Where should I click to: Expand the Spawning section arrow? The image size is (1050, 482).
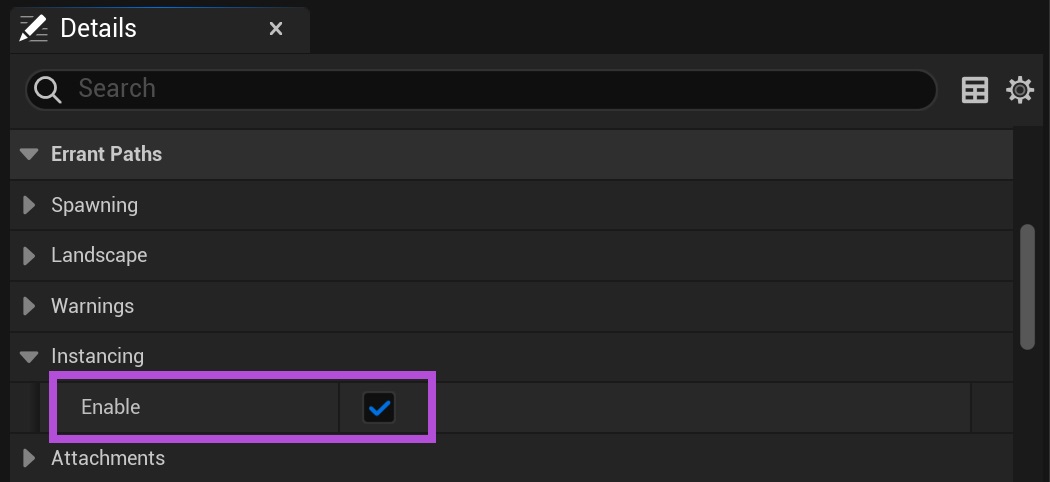[x=29, y=205]
